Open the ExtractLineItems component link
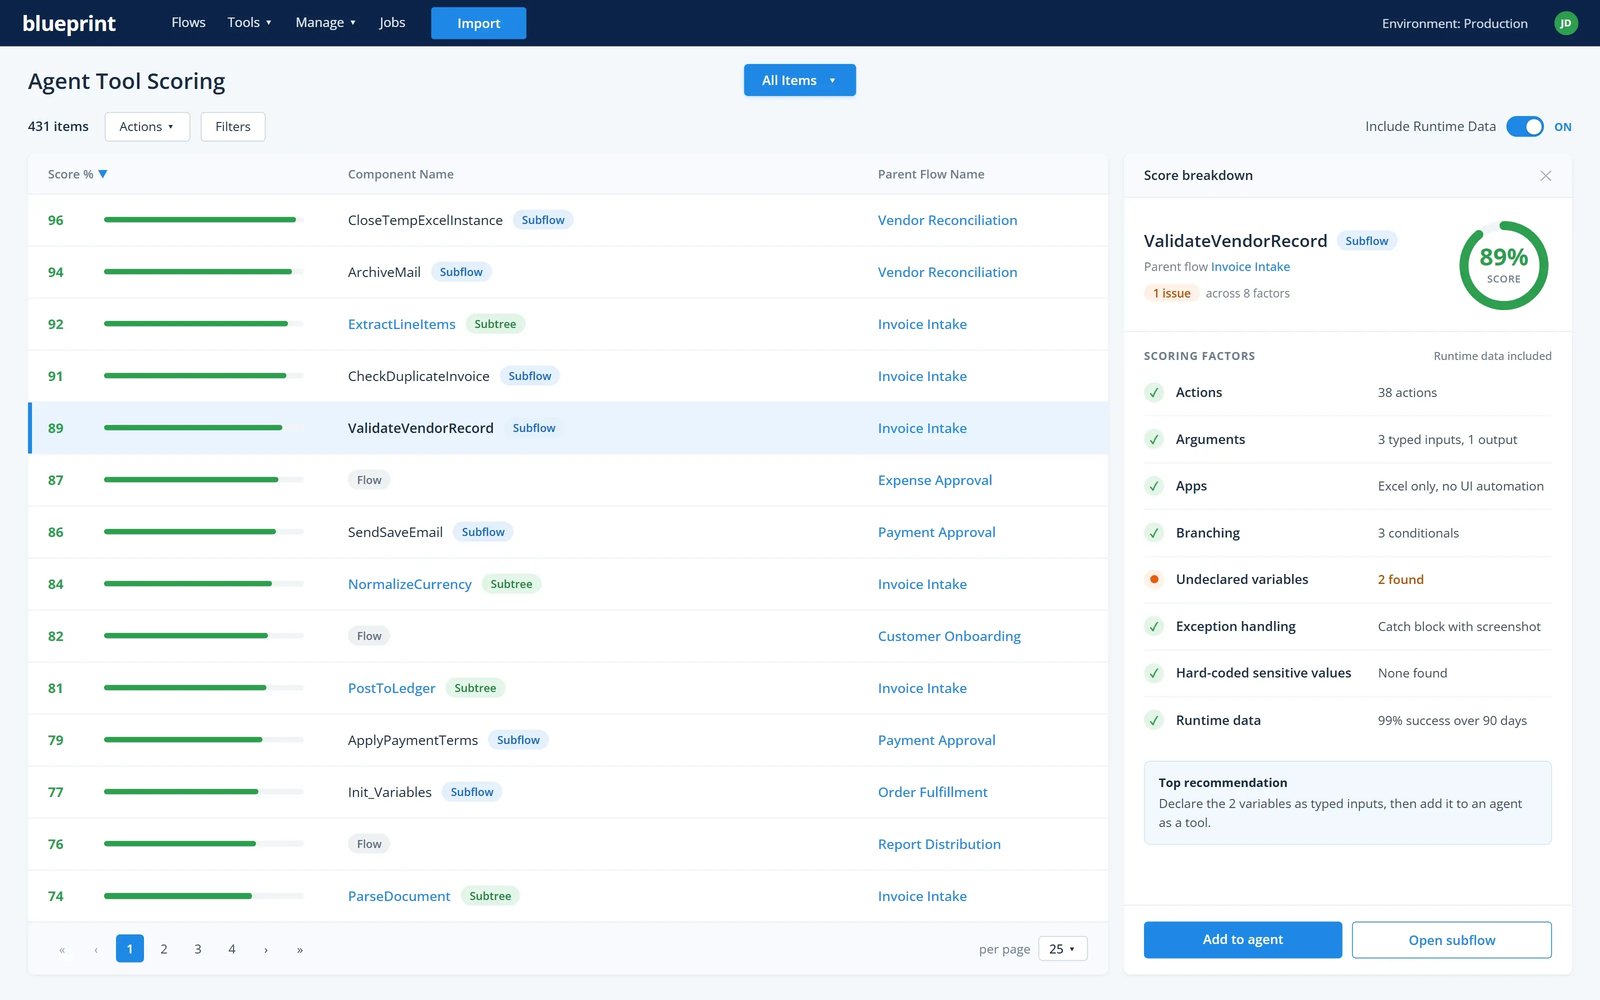 point(401,324)
